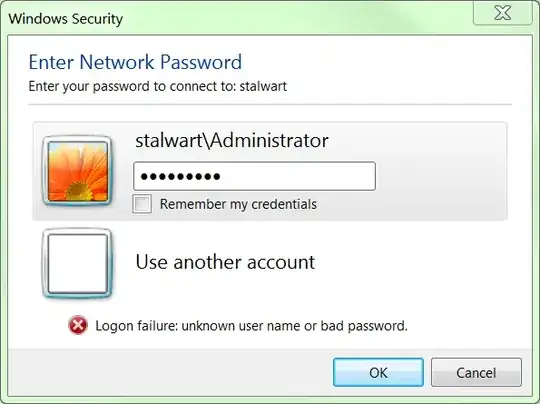Click the separator line below the subtitle
This screenshot has width=540, height=404.
point(270,104)
